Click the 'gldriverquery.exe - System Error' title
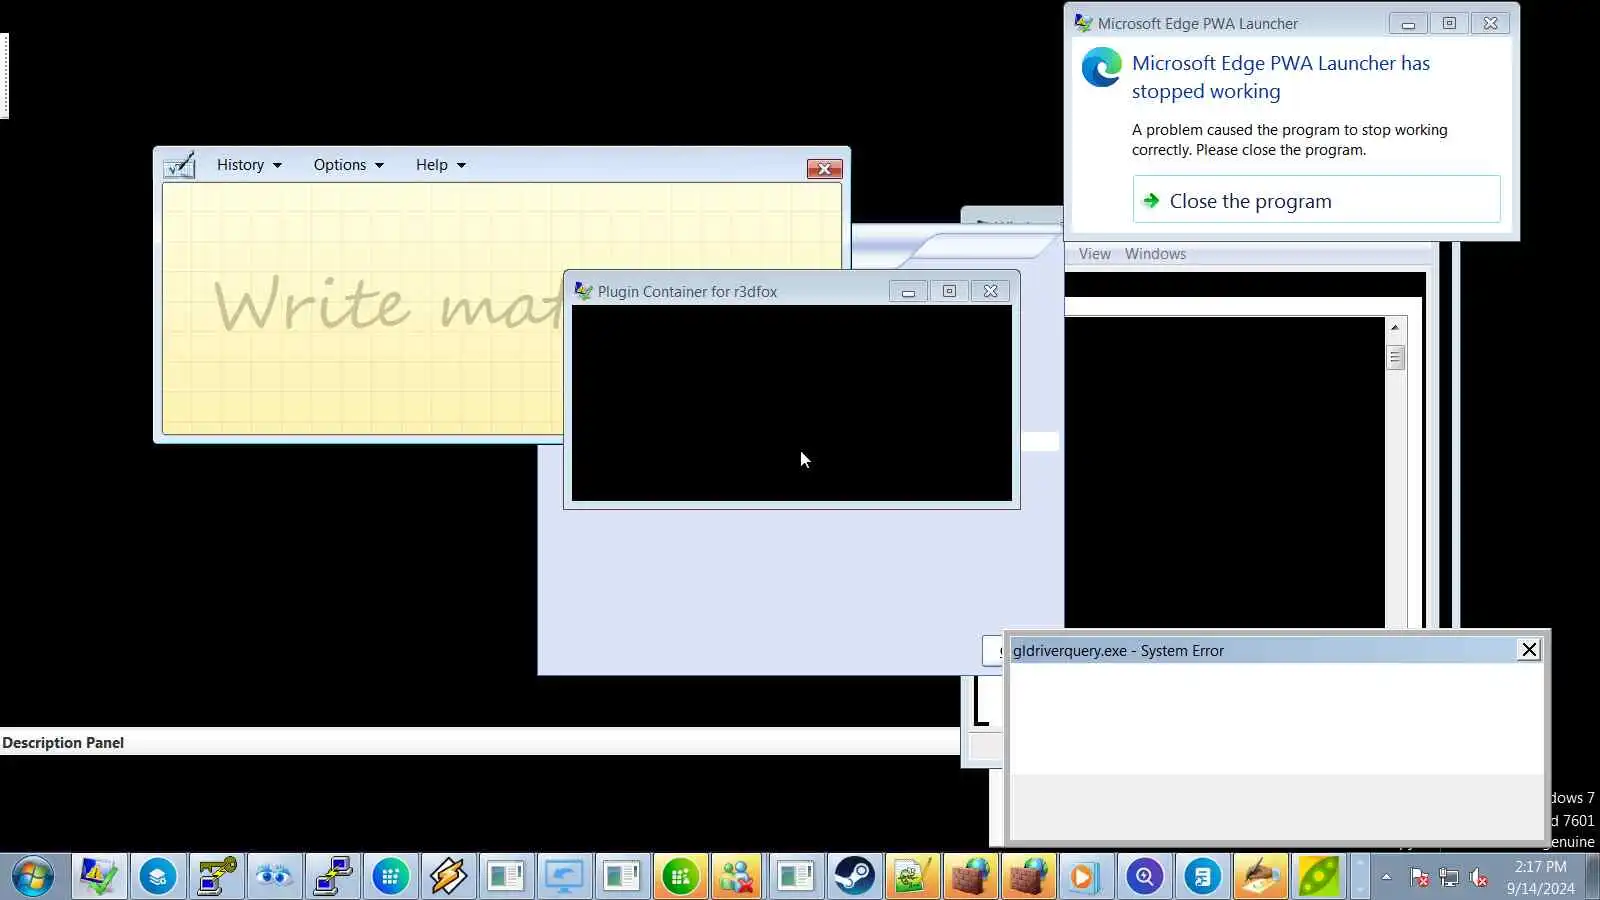Screen dimensions: 1600x900 point(1118,651)
